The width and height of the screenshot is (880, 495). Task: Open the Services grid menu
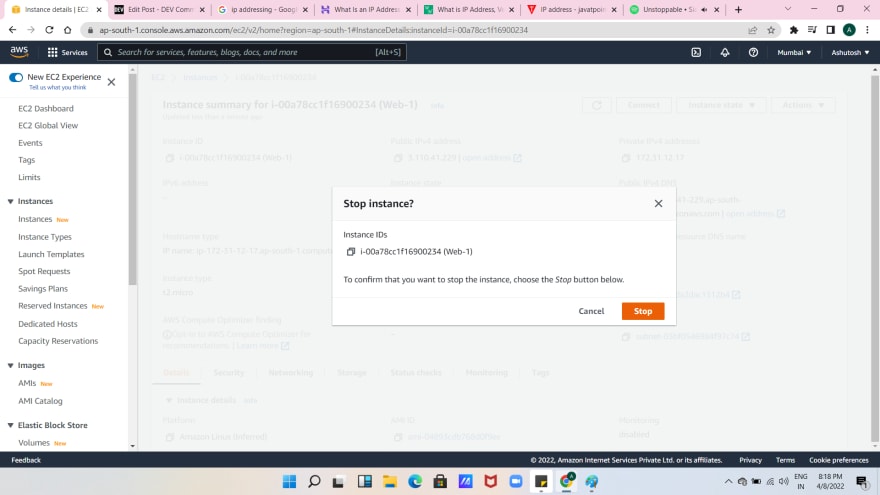coord(67,52)
